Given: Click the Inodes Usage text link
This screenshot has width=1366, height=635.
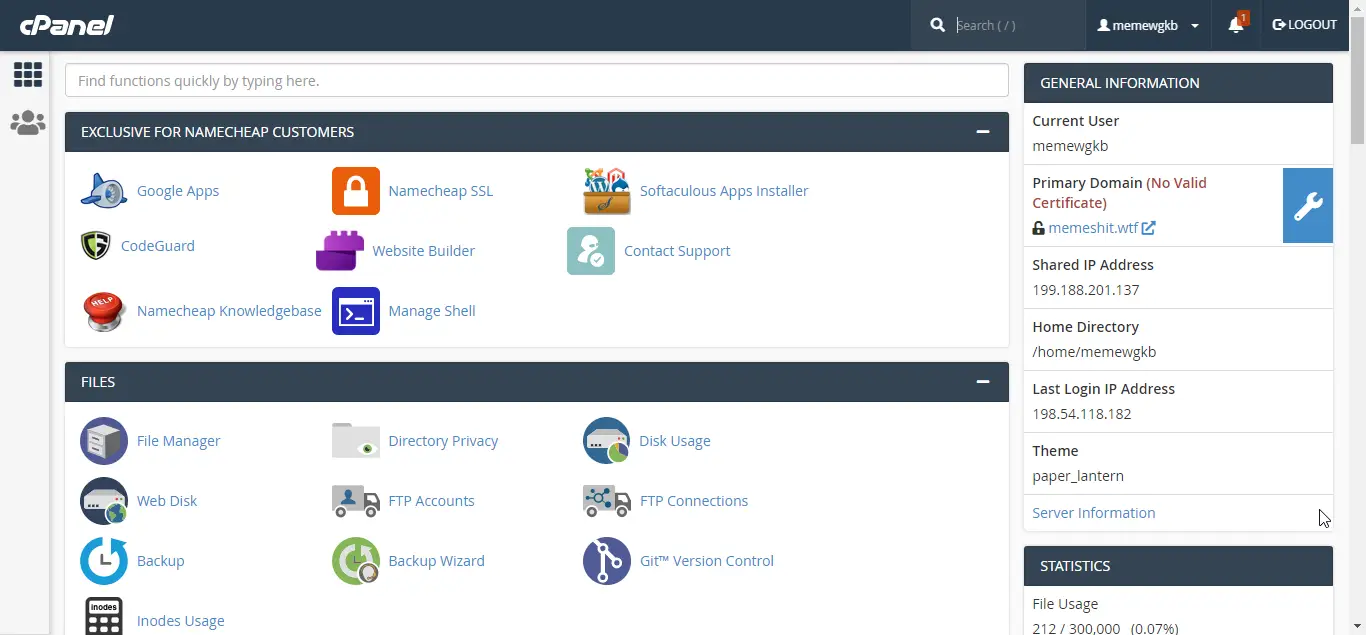Looking at the screenshot, I should 181,621.
